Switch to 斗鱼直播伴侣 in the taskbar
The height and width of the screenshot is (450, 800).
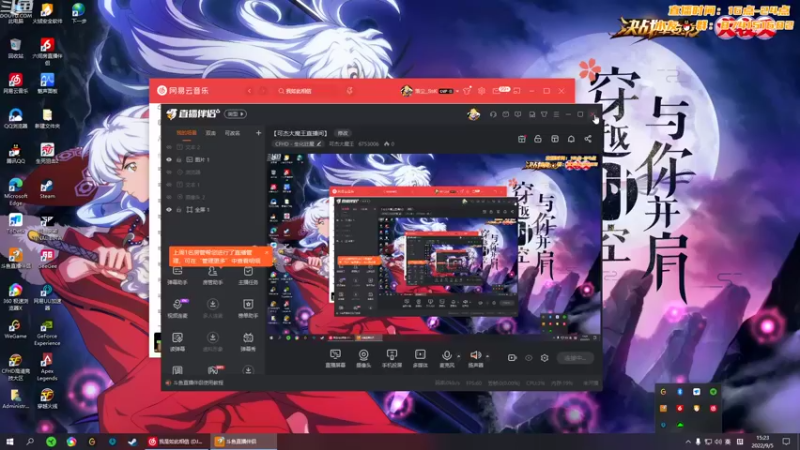click(x=244, y=441)
